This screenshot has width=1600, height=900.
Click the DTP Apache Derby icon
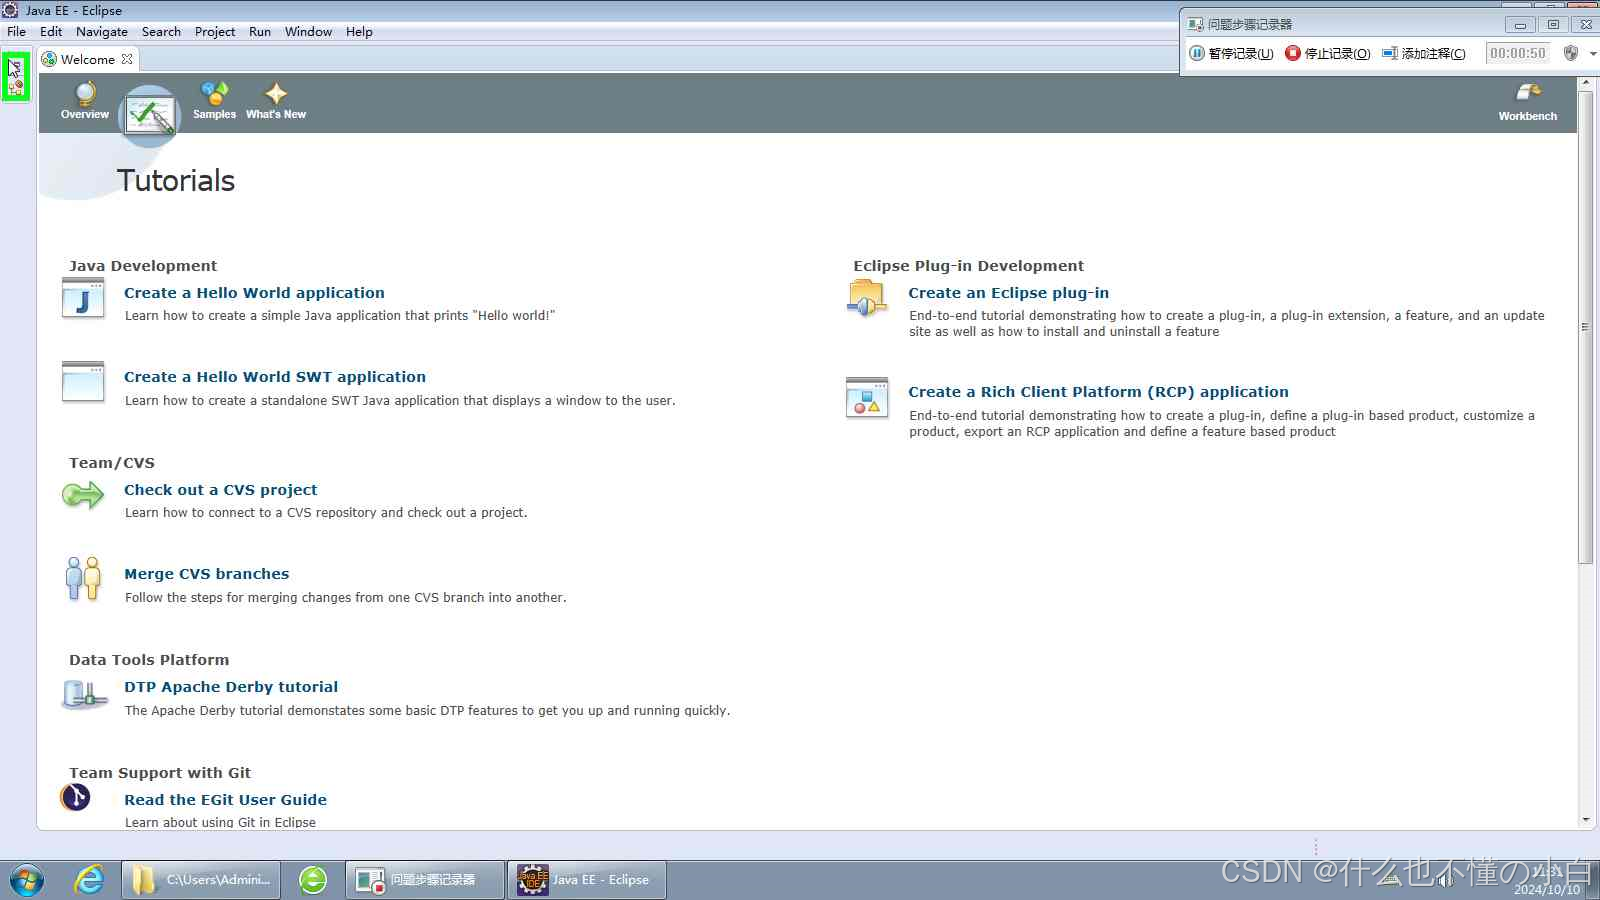coord(84,693)
